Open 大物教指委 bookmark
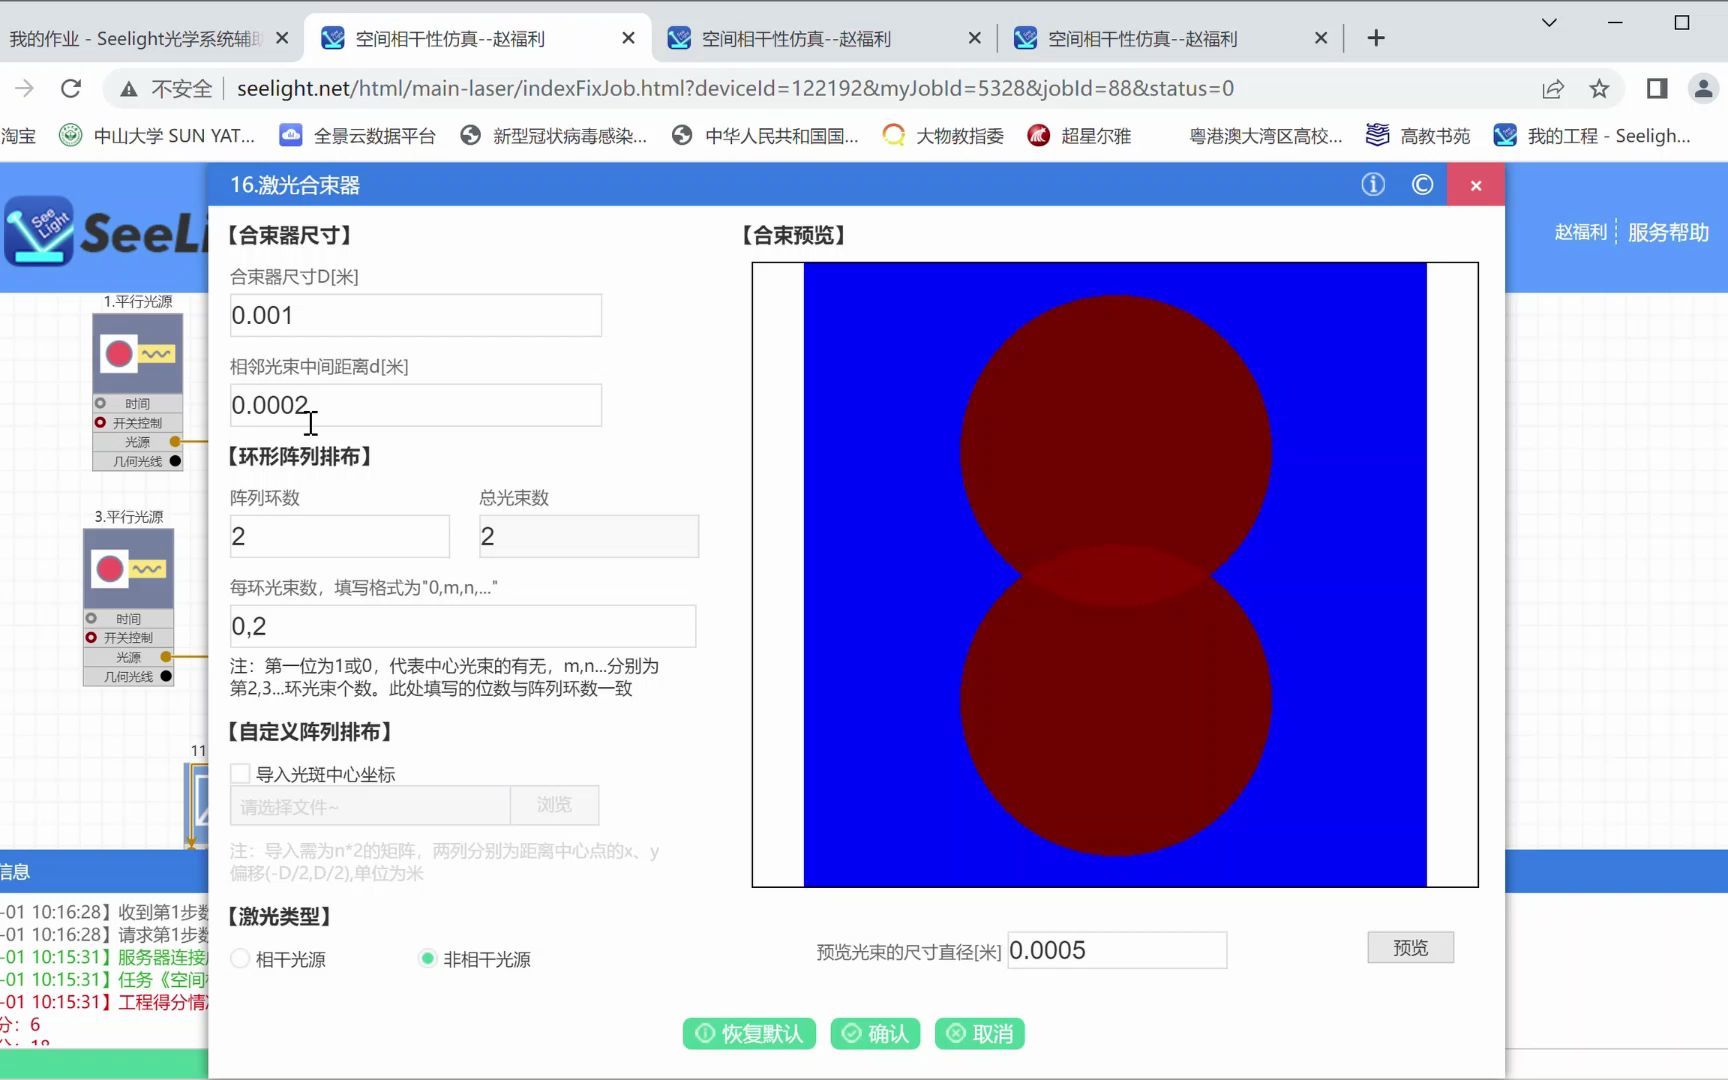This screenshot has width=1728, height=1080. 944,135
